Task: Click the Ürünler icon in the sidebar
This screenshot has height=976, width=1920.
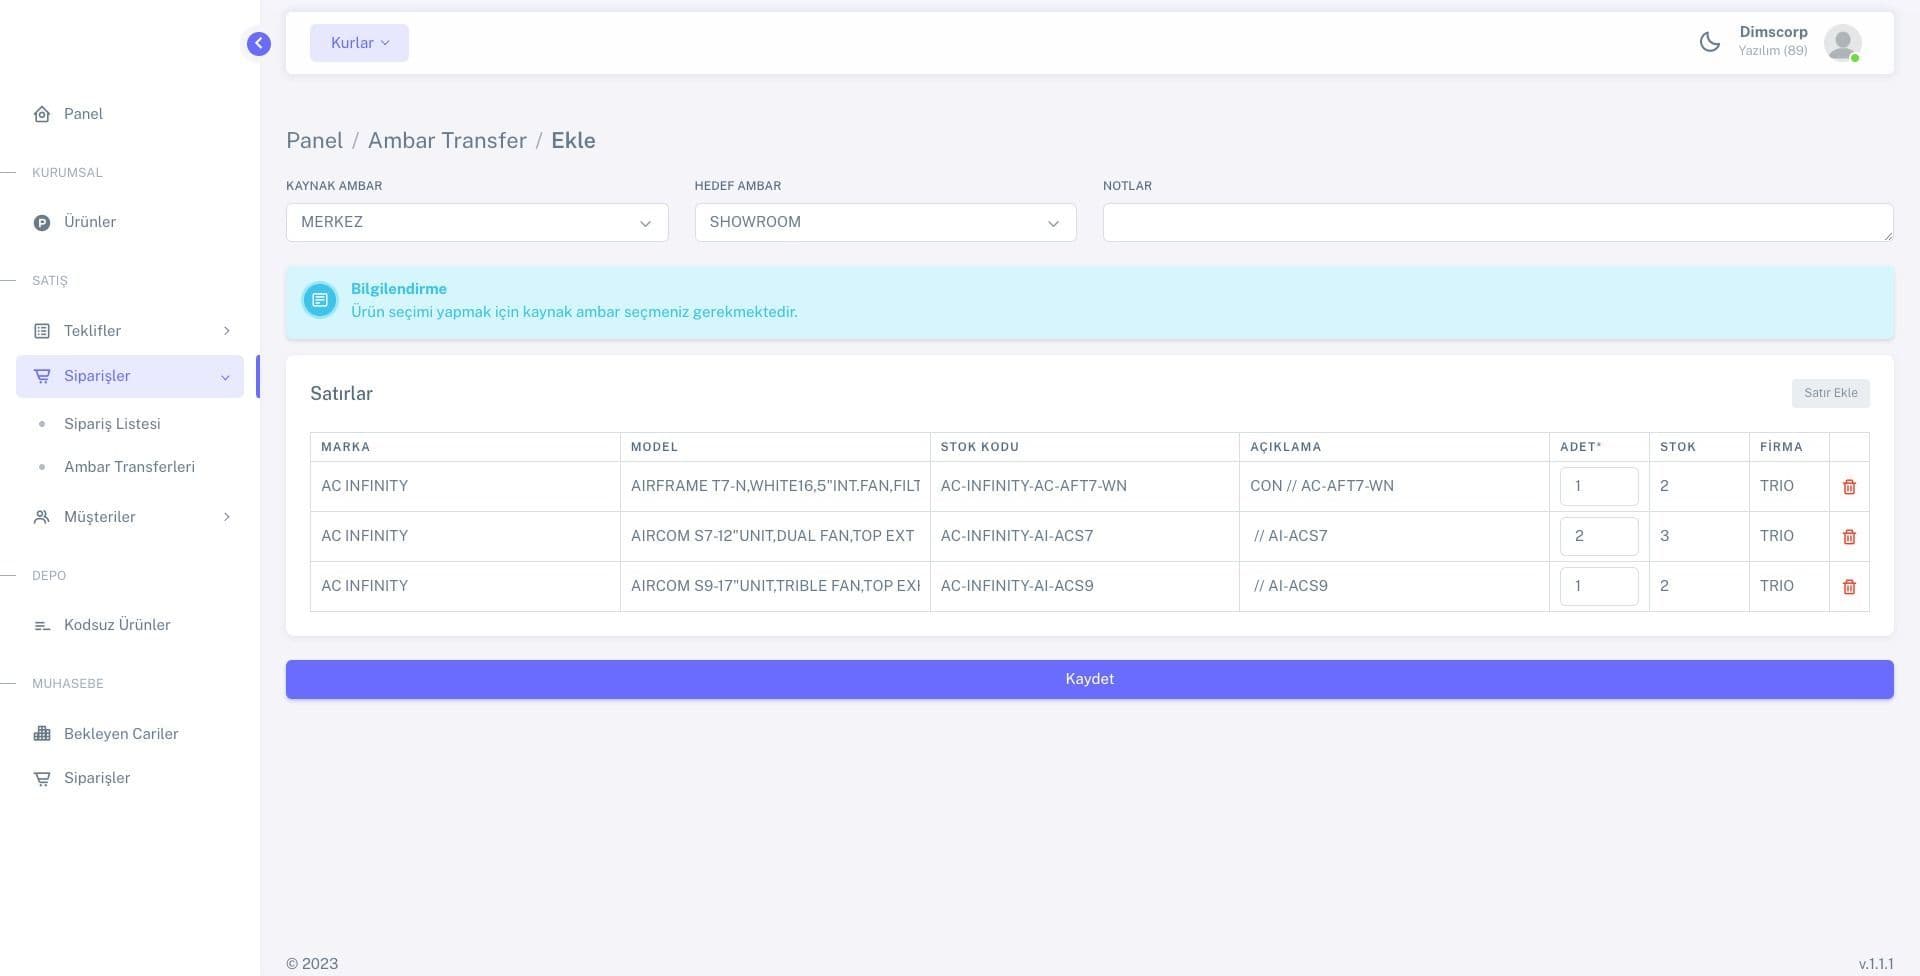Action: (42, 222)
